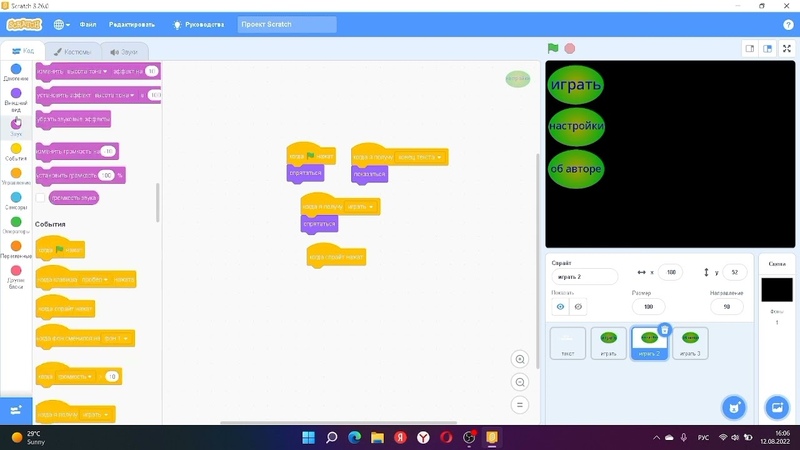
Task: Switch to the Костюмы tab
Action: click(x=72, y=52)
